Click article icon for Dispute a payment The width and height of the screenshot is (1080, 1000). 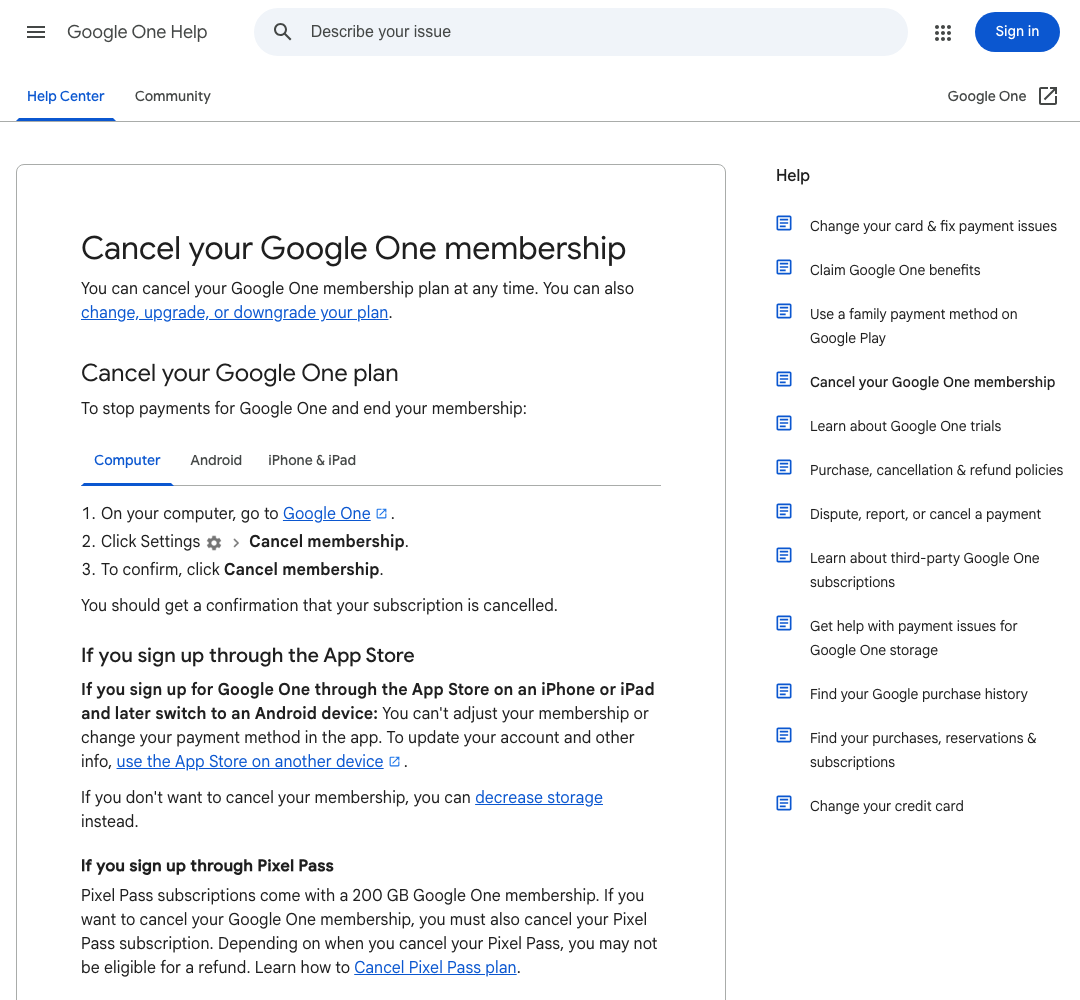784,511
